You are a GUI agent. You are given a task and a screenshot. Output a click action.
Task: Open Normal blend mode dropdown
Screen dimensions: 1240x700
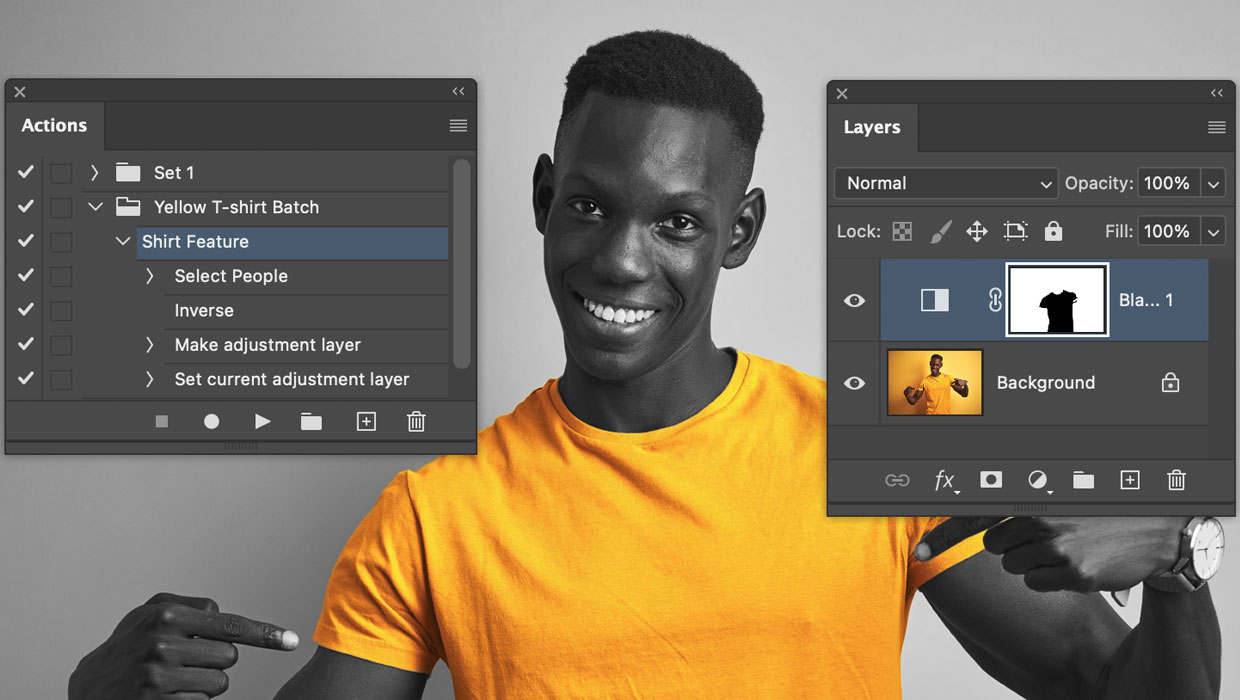tap(946, 183)
